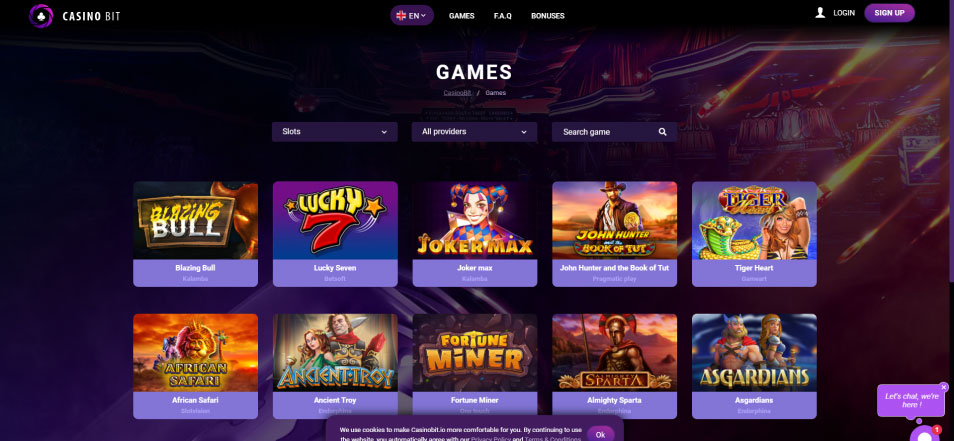Click the Login link
Viewport: 954px width, 441px height.
coord(844,13)
